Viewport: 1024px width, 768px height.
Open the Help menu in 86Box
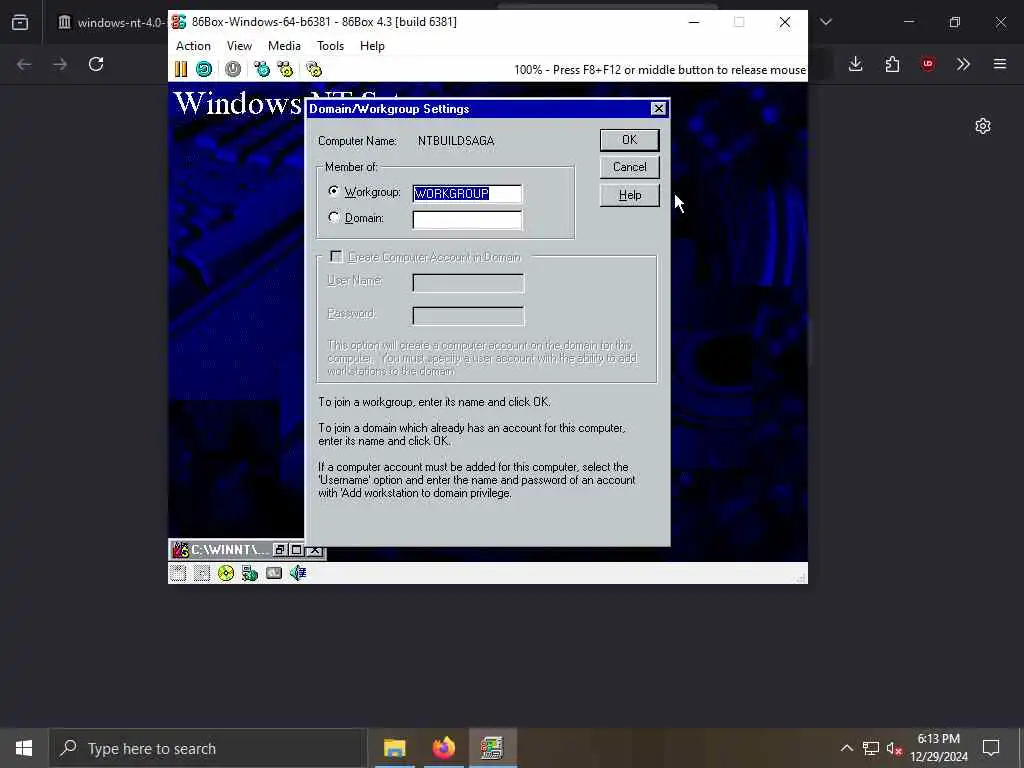pyautogui.click(x=372, y=46)
